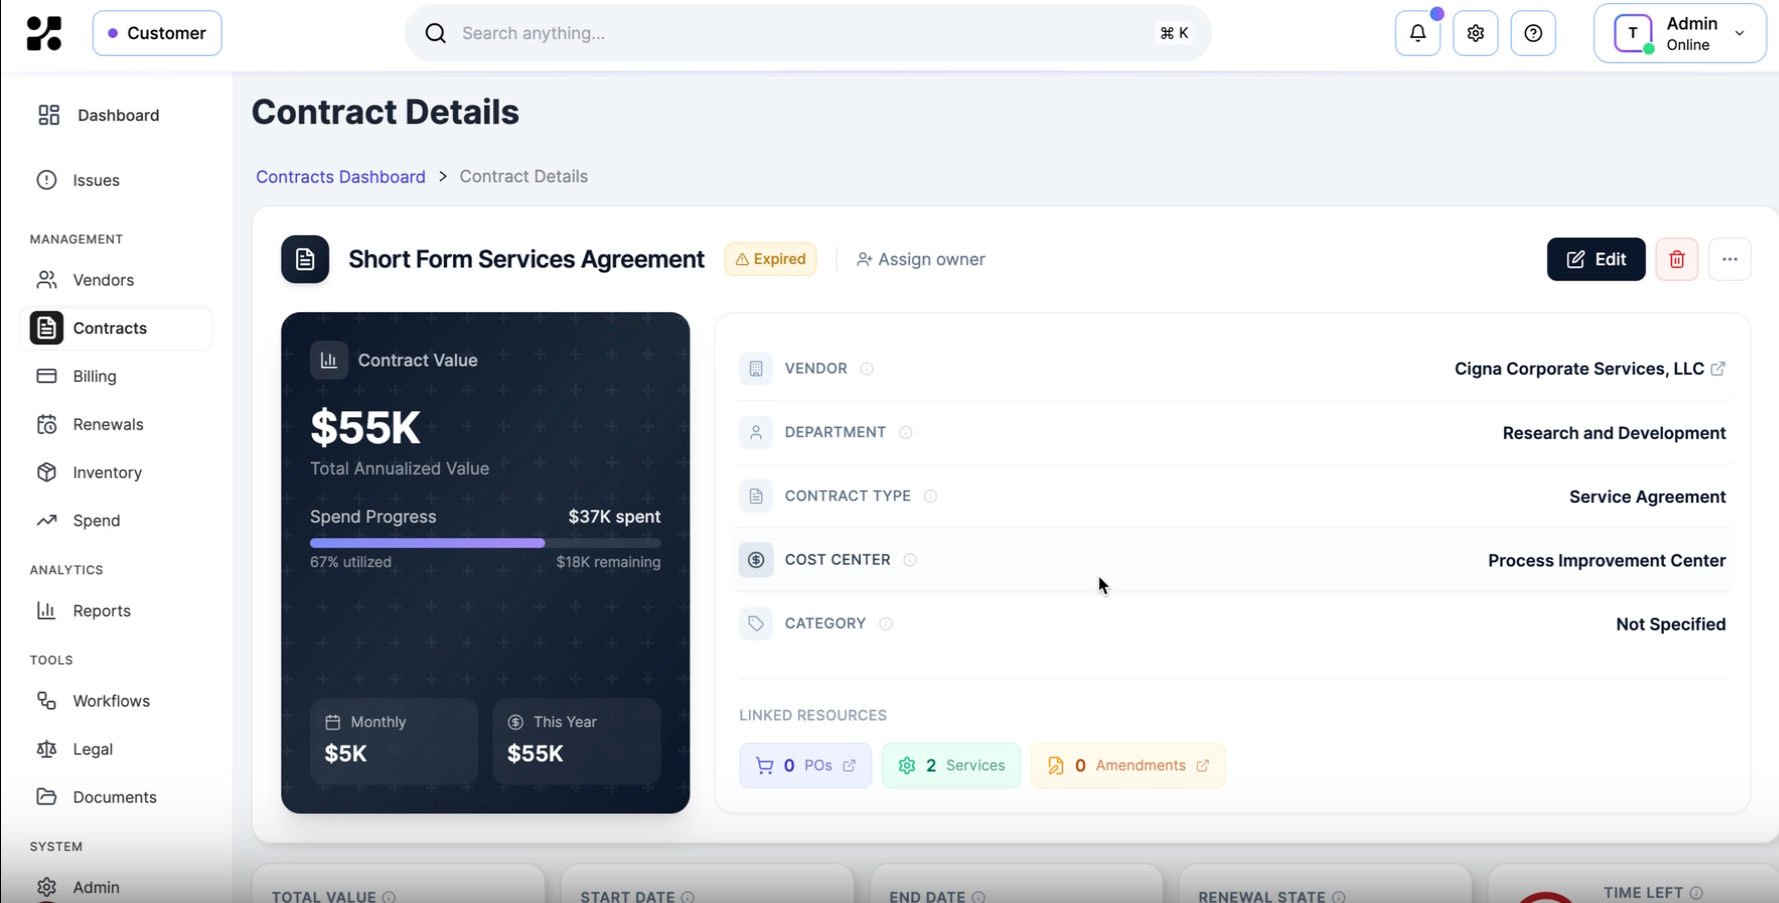This screenshot has width=1779, height=903.
Task: Open the settings gear in the top bar
Action: pyautogui.click(x=1475, y=33)
